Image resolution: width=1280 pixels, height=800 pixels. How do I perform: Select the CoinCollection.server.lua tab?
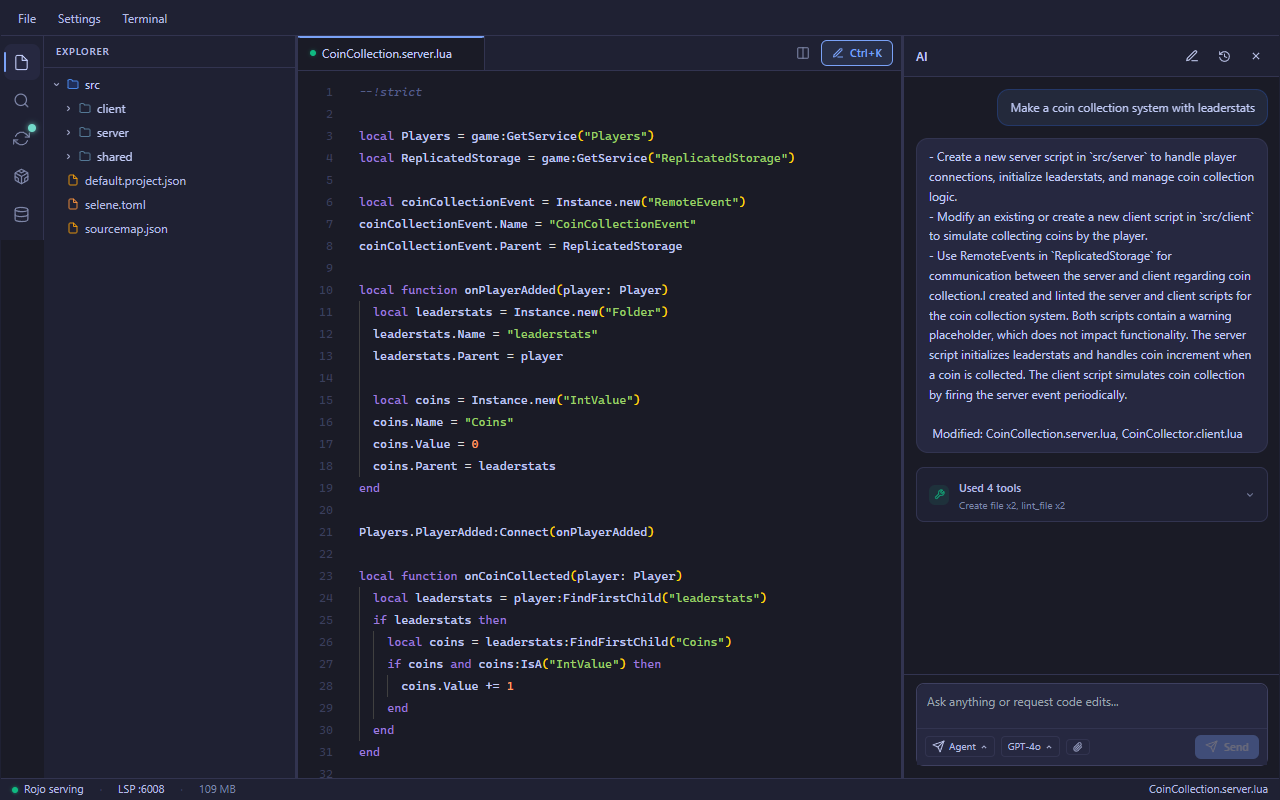tap(390, 52)
